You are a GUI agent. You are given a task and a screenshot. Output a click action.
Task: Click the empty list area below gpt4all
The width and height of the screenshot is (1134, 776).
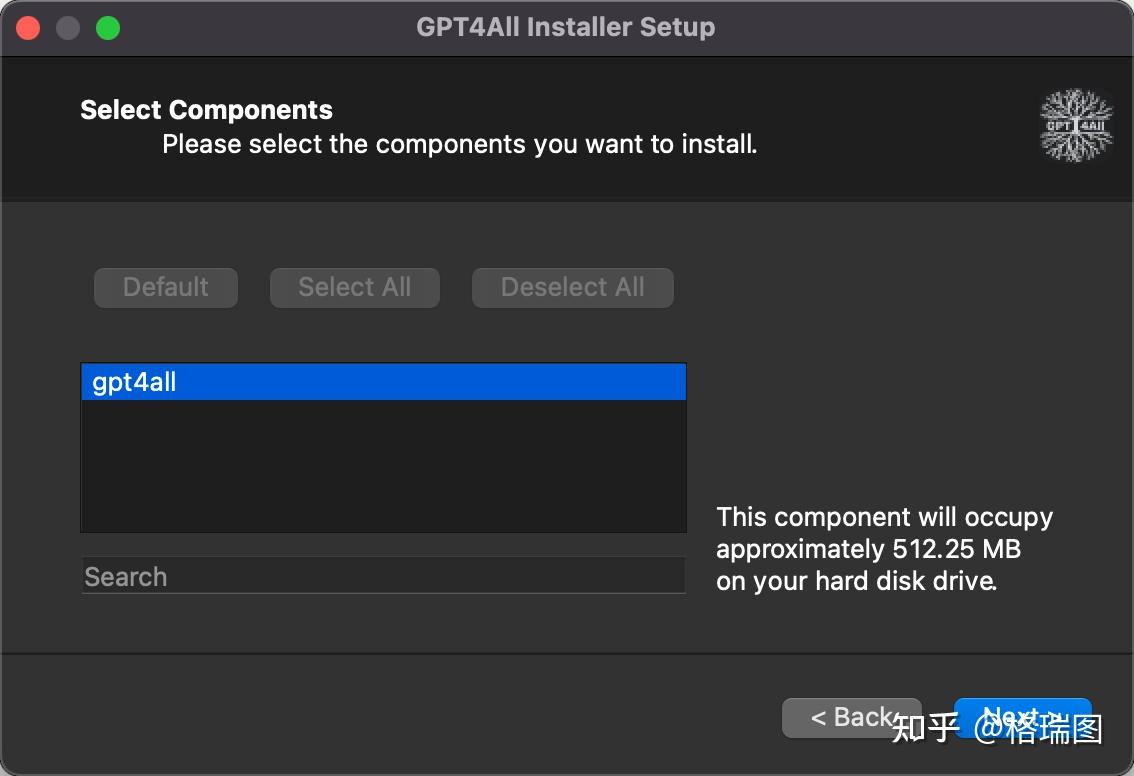(383, 470)
